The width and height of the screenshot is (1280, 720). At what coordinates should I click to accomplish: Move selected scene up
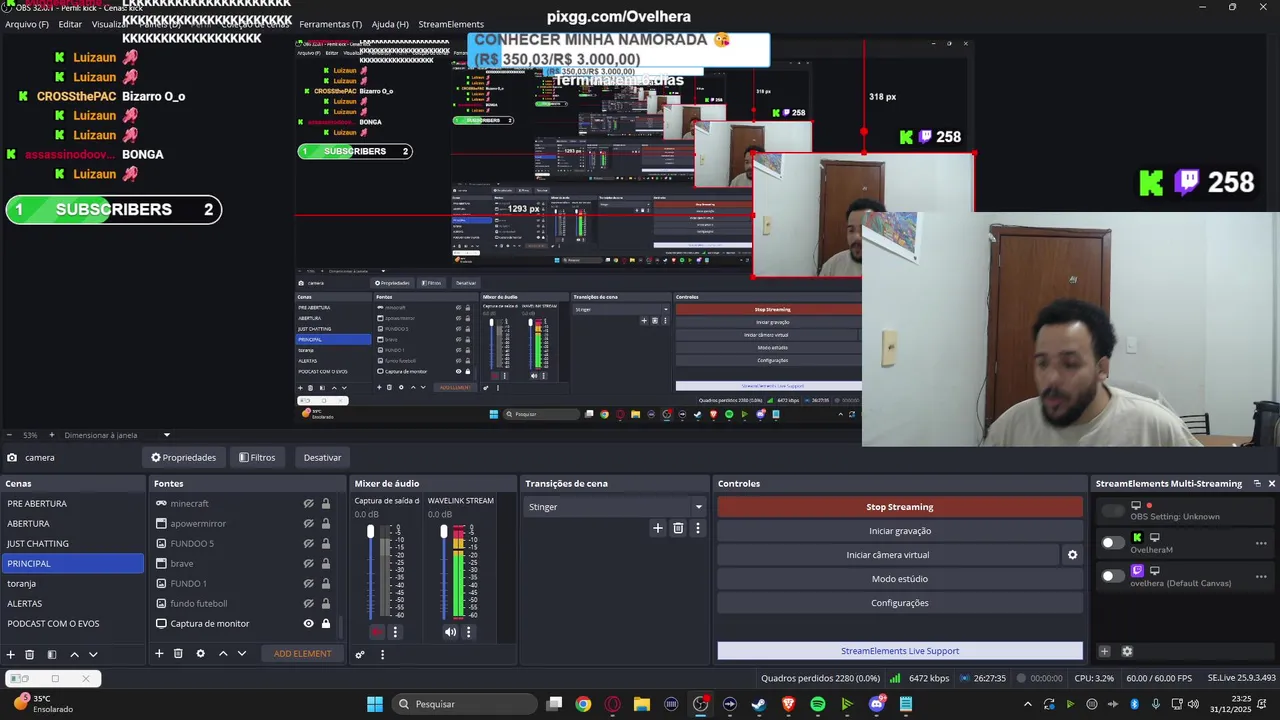[74, 654]
